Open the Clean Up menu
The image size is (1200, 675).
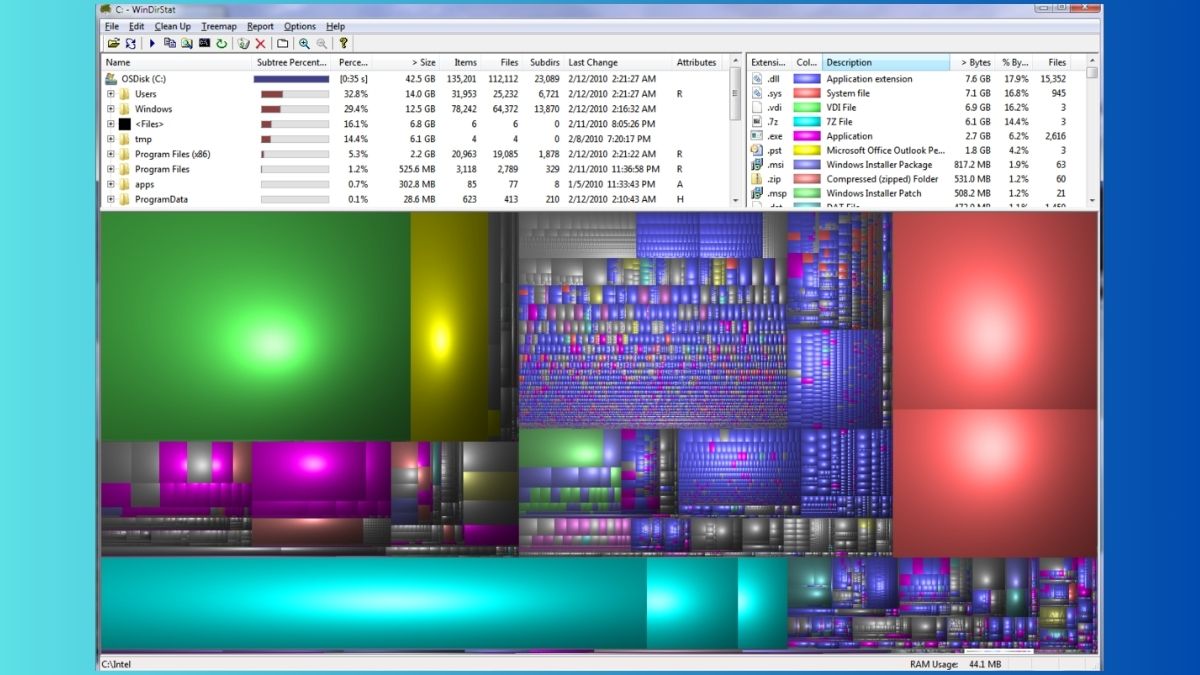point(172,26)
